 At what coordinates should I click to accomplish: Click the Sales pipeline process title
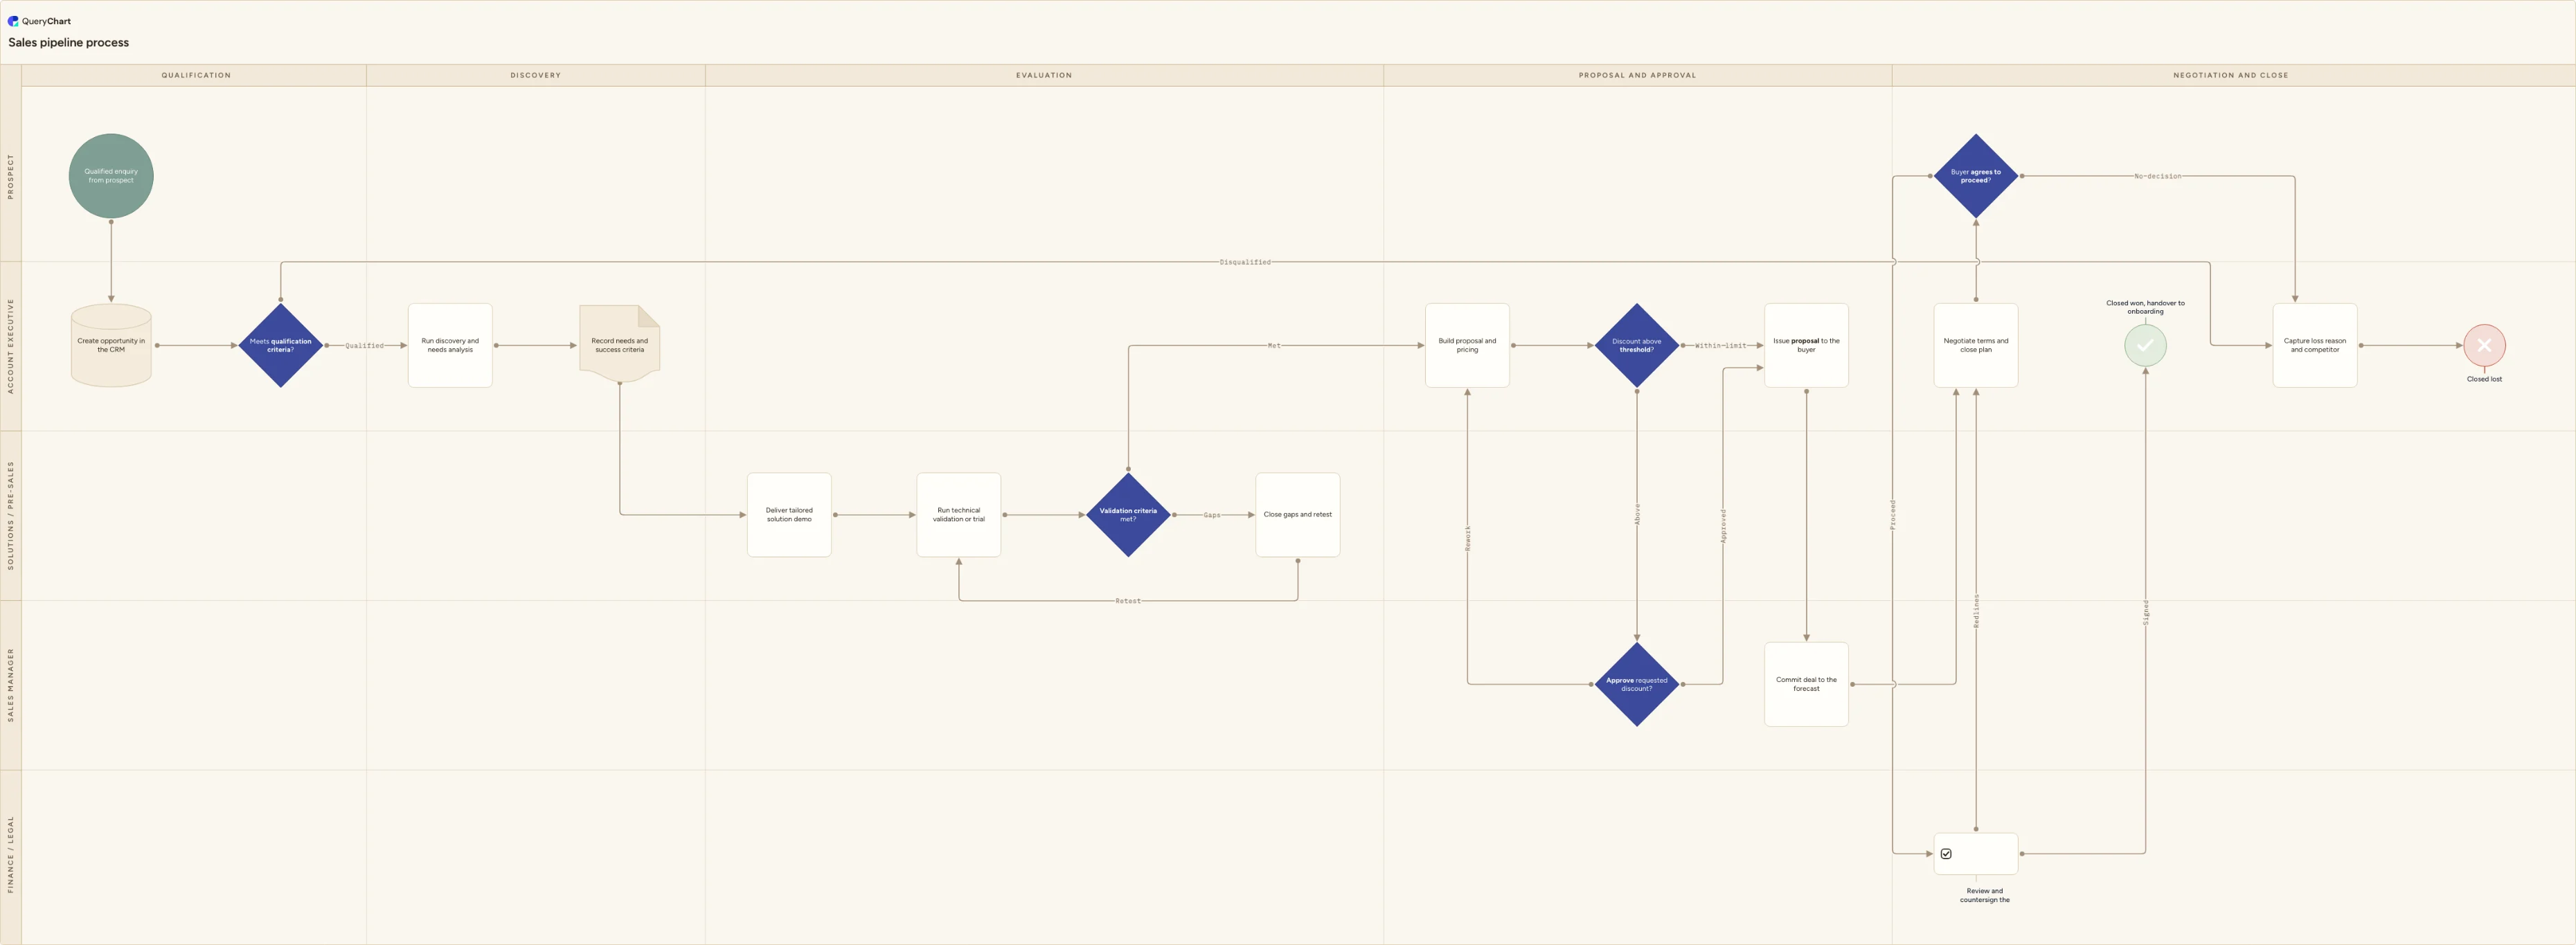click(x=69, y=43)
